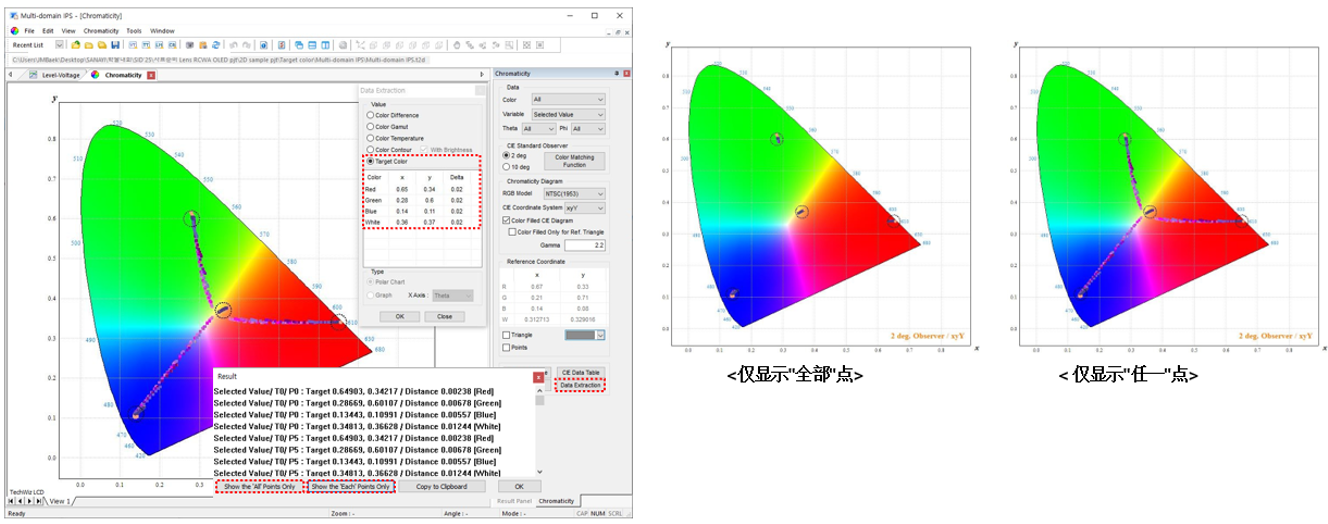Click the Level-Voltage tab chart icon
1328x524 pixels.
(31, 75)
